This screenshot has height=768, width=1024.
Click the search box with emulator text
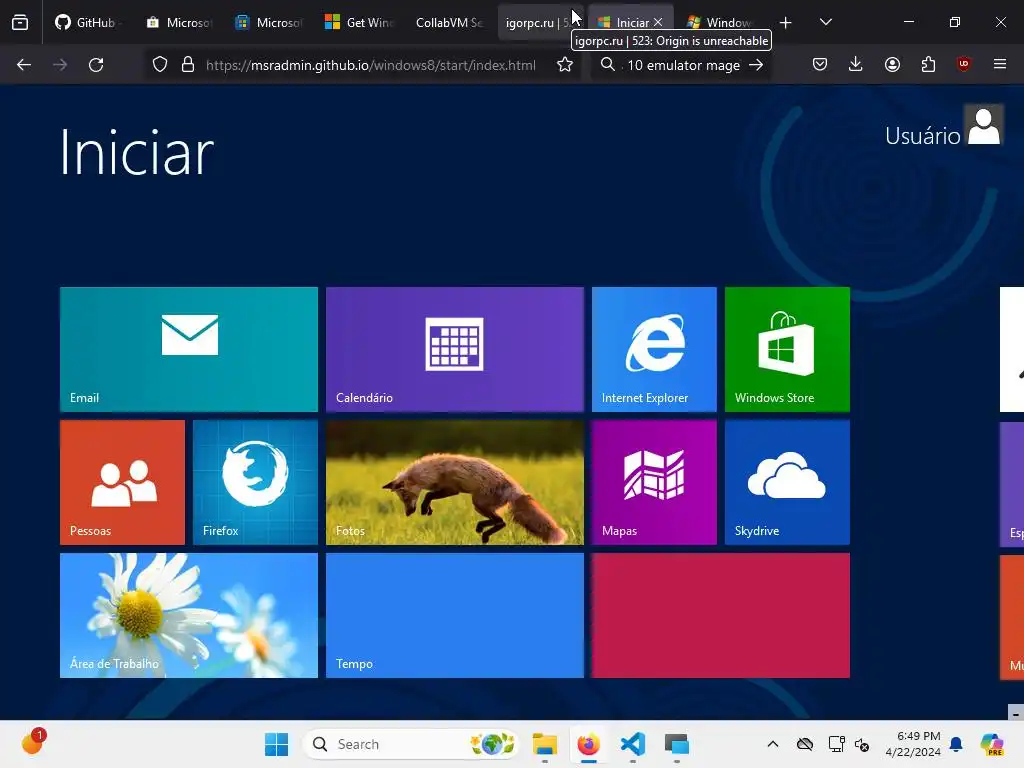click(679, 65)
